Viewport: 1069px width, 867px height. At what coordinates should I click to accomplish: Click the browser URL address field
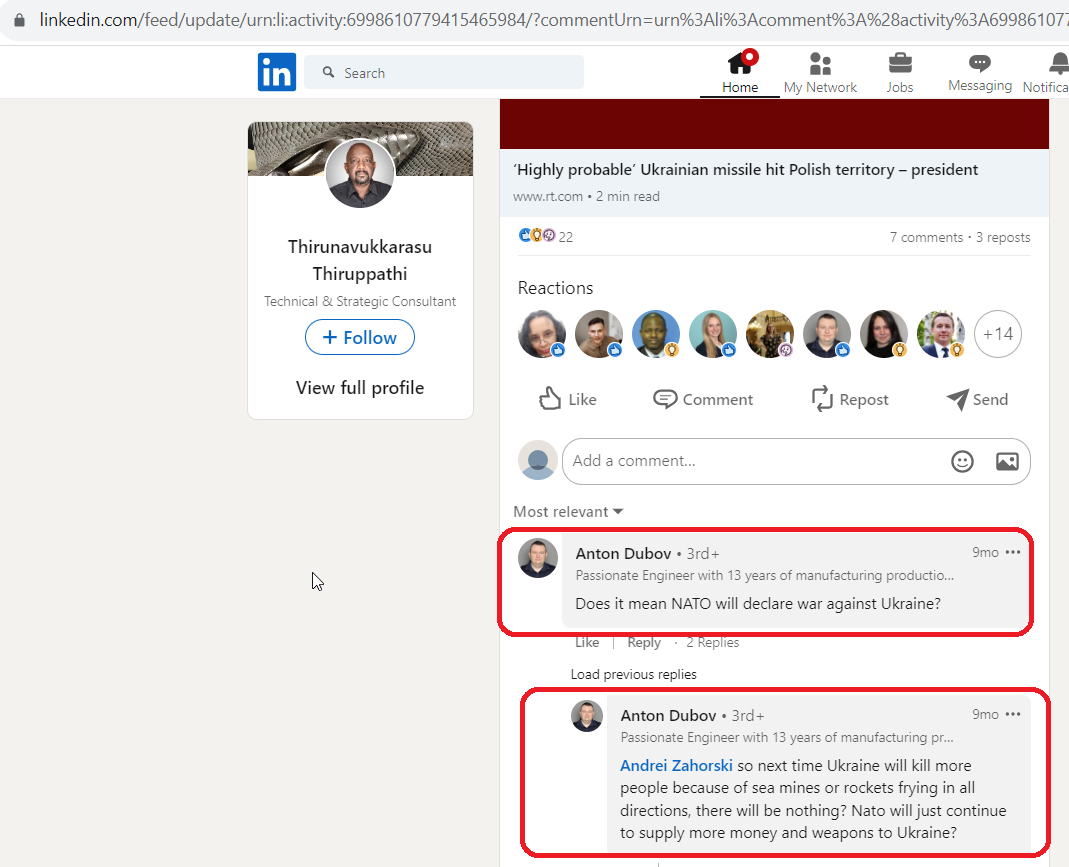[x=552, y=20]
